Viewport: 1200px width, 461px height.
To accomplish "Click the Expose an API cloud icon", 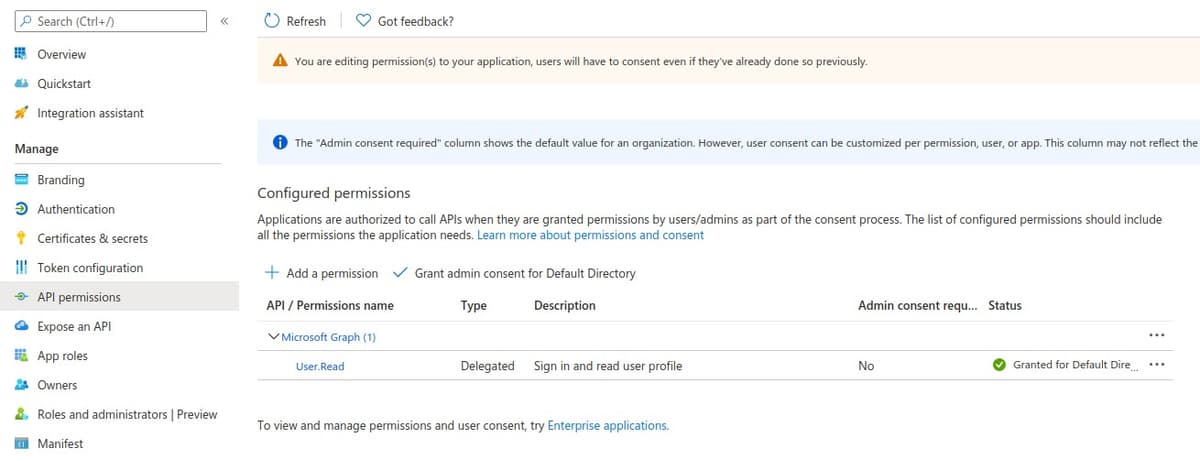I will pos(21,326).
